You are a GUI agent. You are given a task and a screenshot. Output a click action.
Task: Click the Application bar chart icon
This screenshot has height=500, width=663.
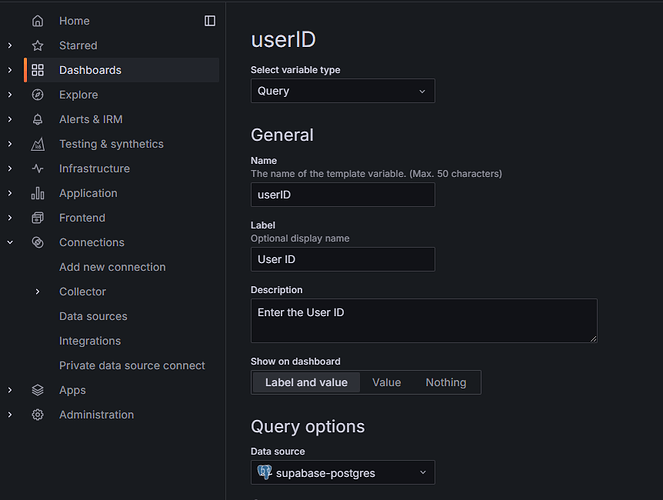click(38, 193)
